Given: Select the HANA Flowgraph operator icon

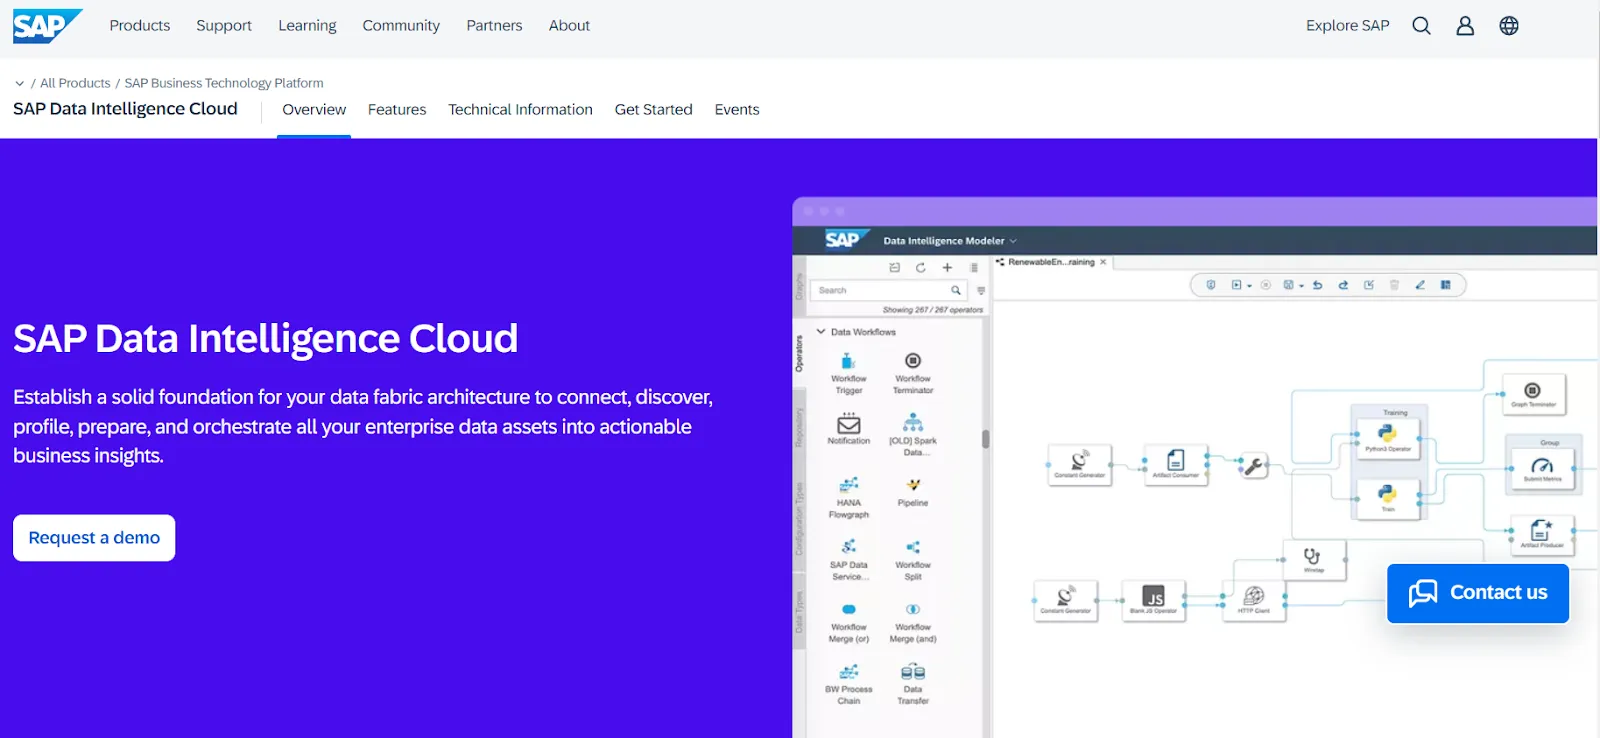Looking at the screenshot, I should coord(849,485).
